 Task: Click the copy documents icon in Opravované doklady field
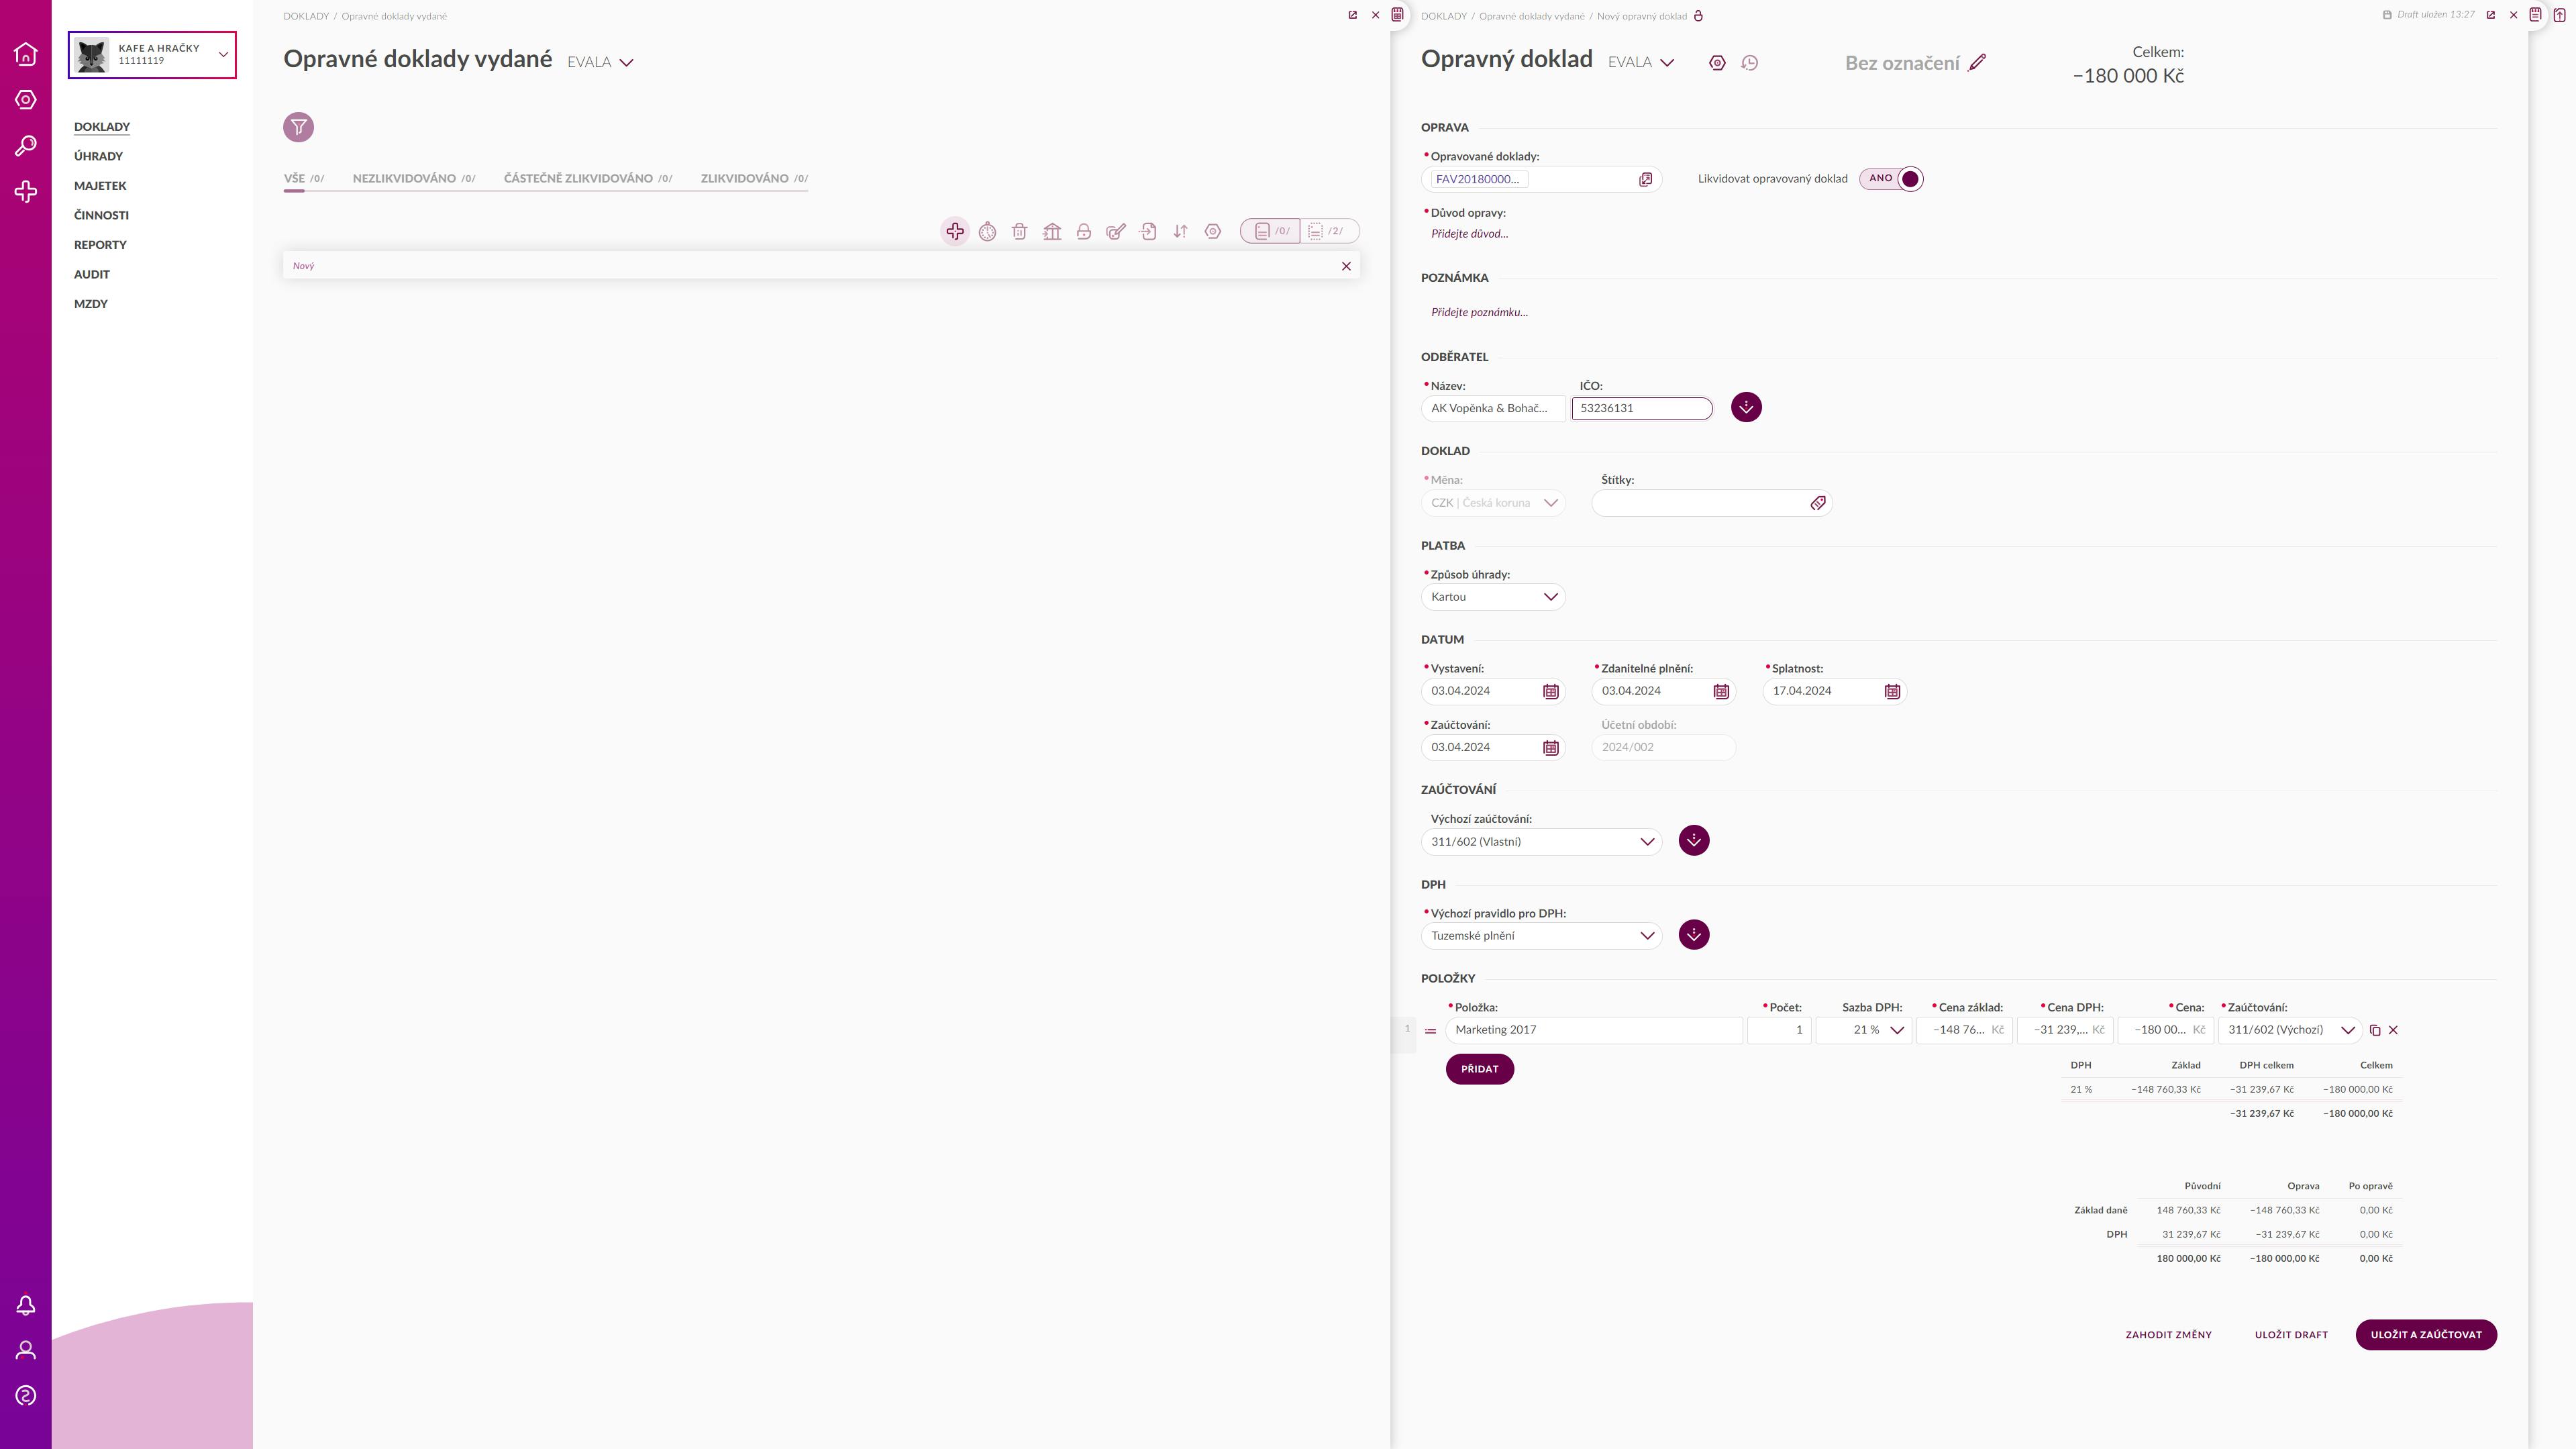coord(1645,180)
